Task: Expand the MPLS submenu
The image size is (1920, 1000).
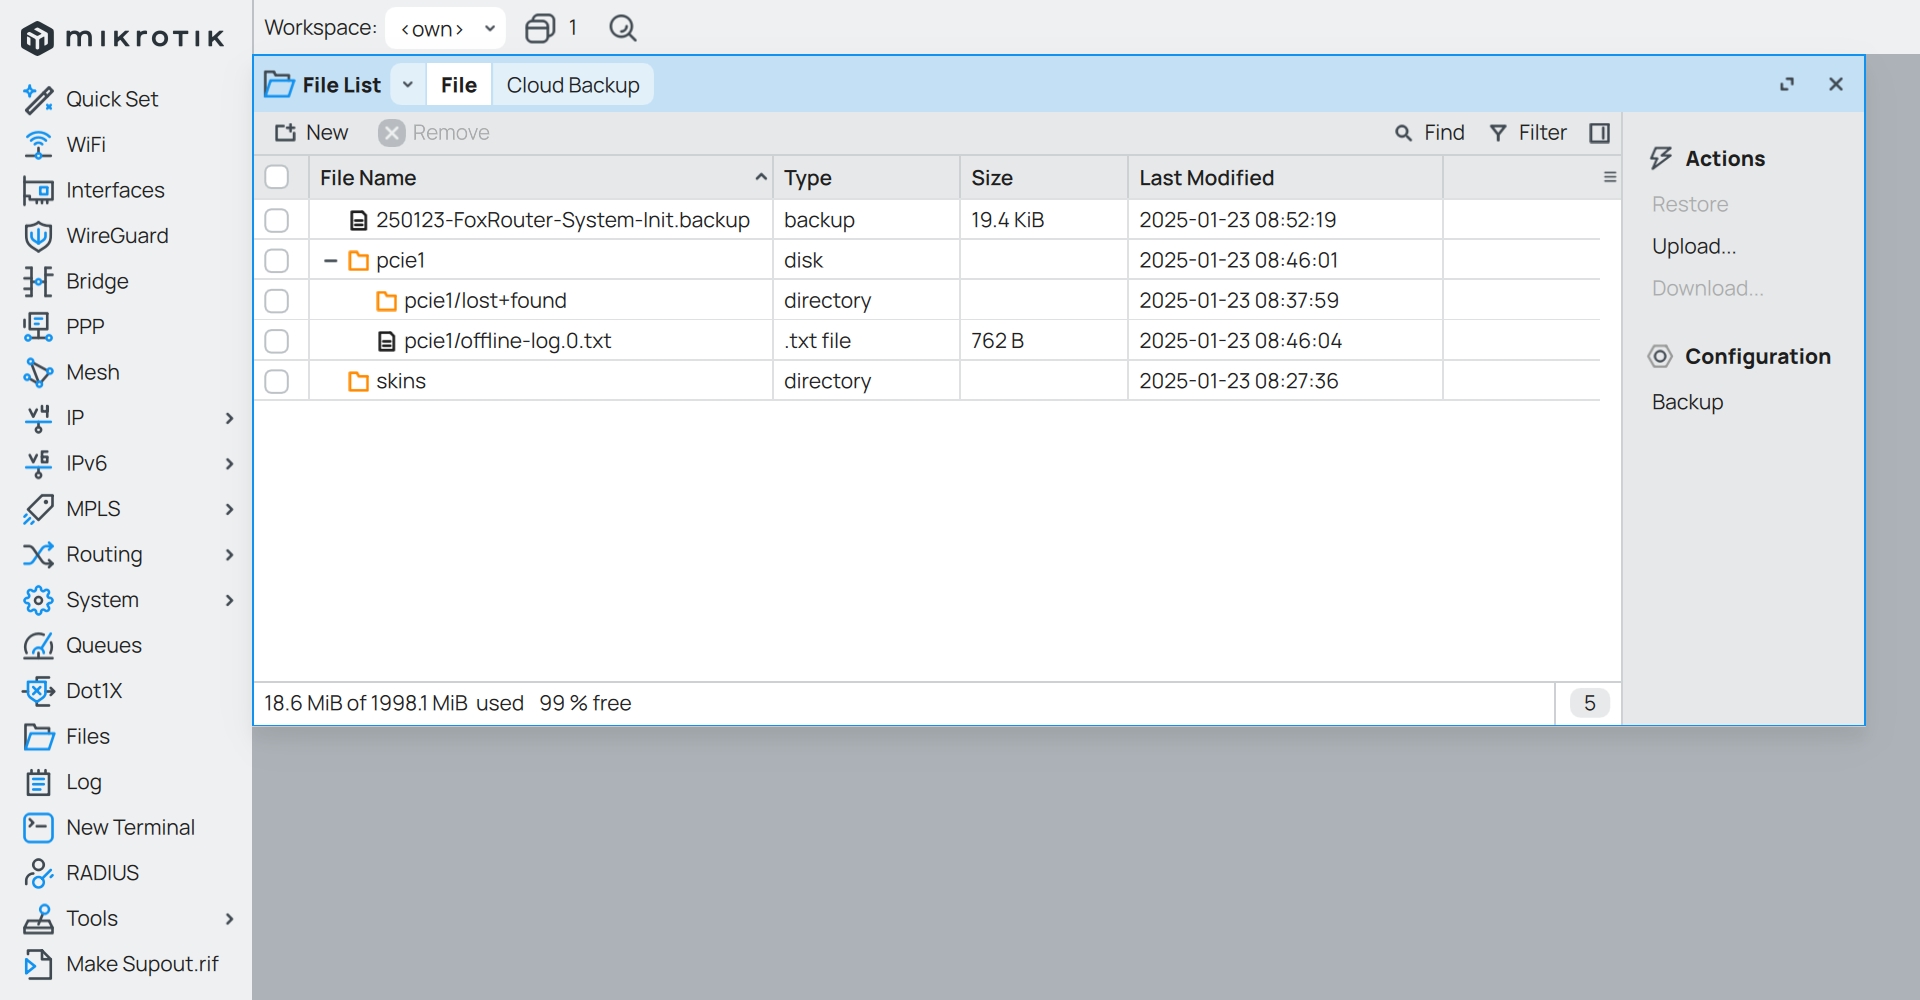Action: click(x=229, y=509)
